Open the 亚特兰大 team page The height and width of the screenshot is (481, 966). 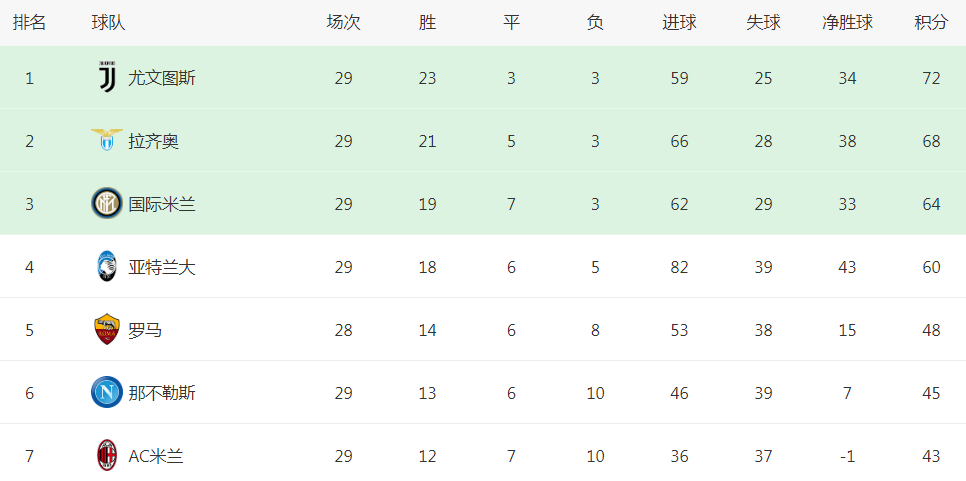tap(162, 267)
